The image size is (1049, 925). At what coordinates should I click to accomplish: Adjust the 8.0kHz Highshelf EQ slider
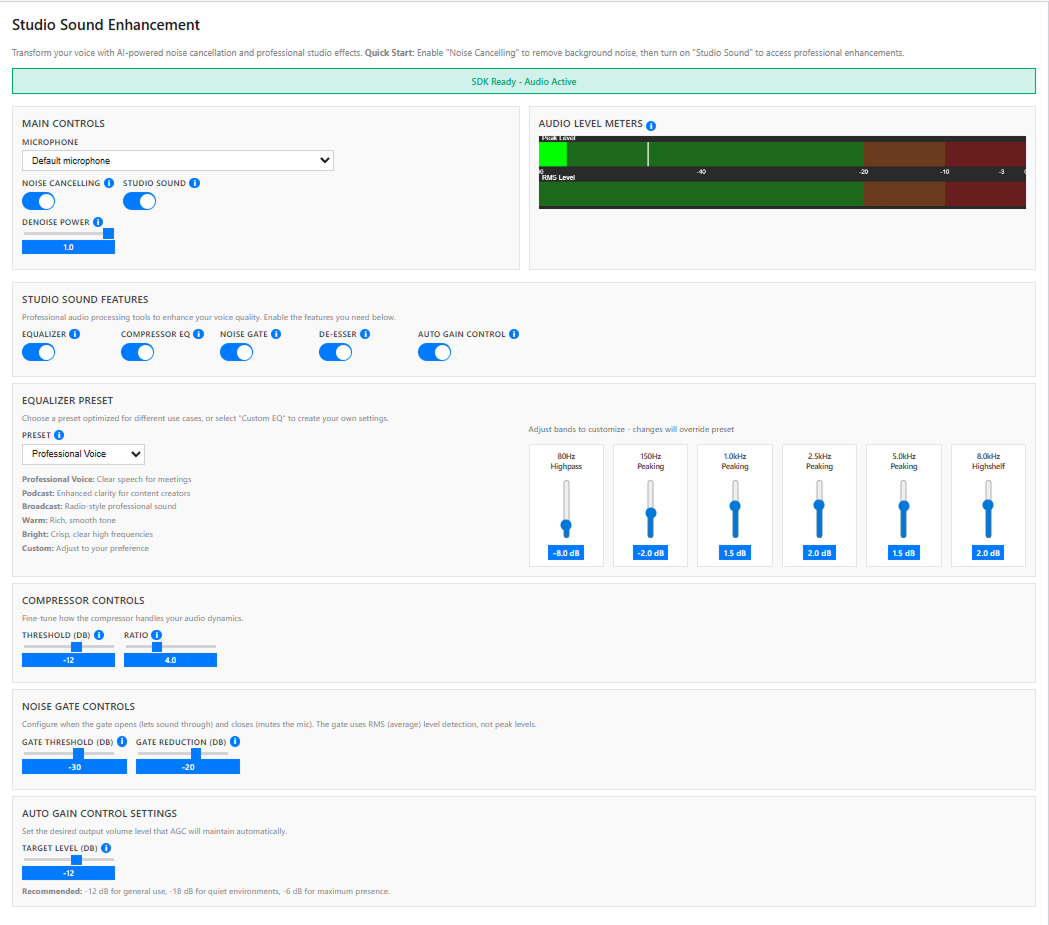[x=987, y=509]
